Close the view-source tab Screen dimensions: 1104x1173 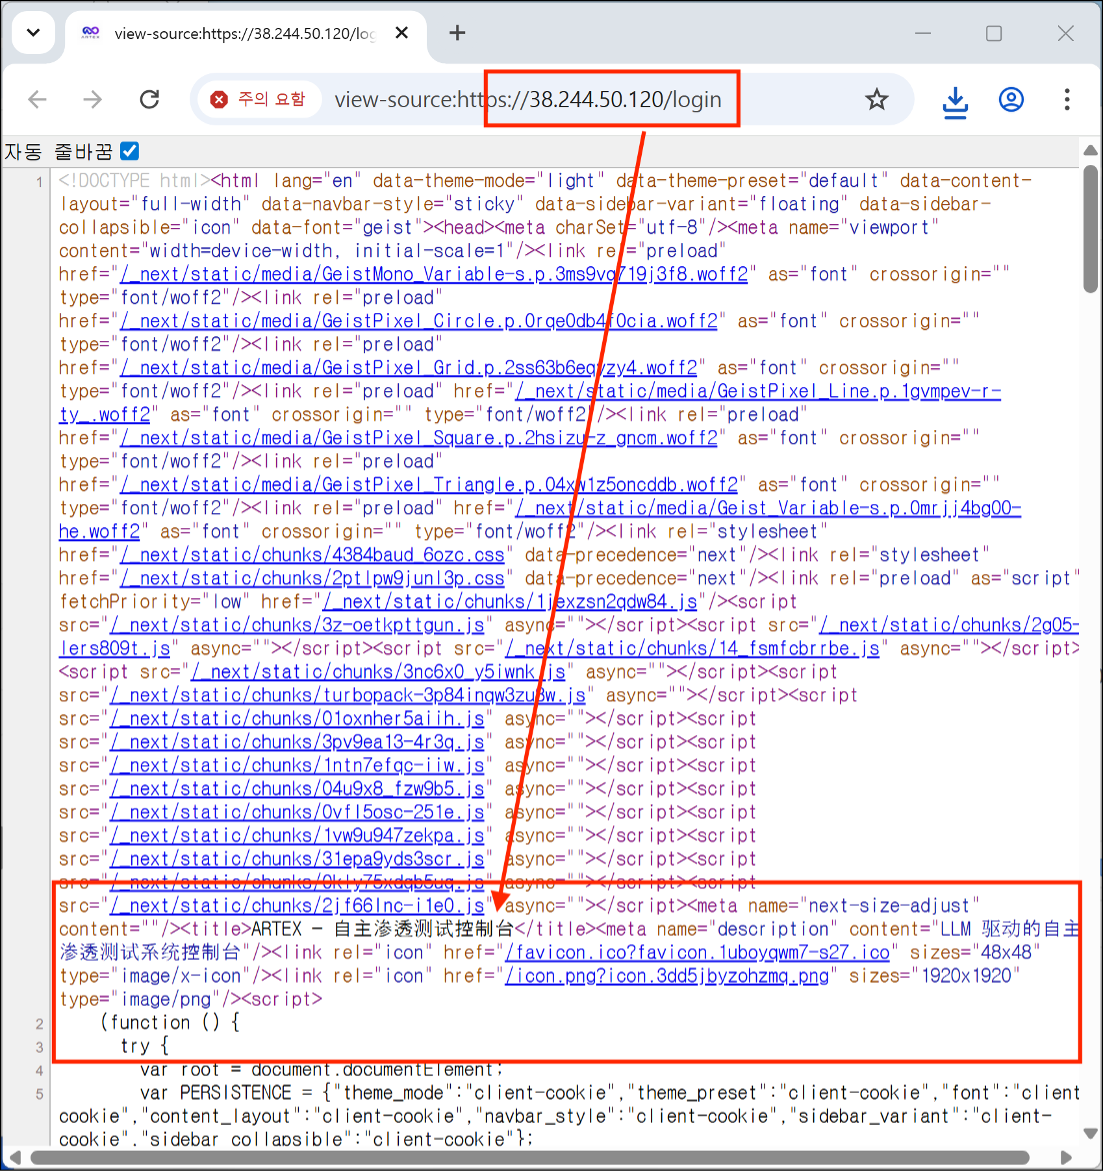click(402, 33)
